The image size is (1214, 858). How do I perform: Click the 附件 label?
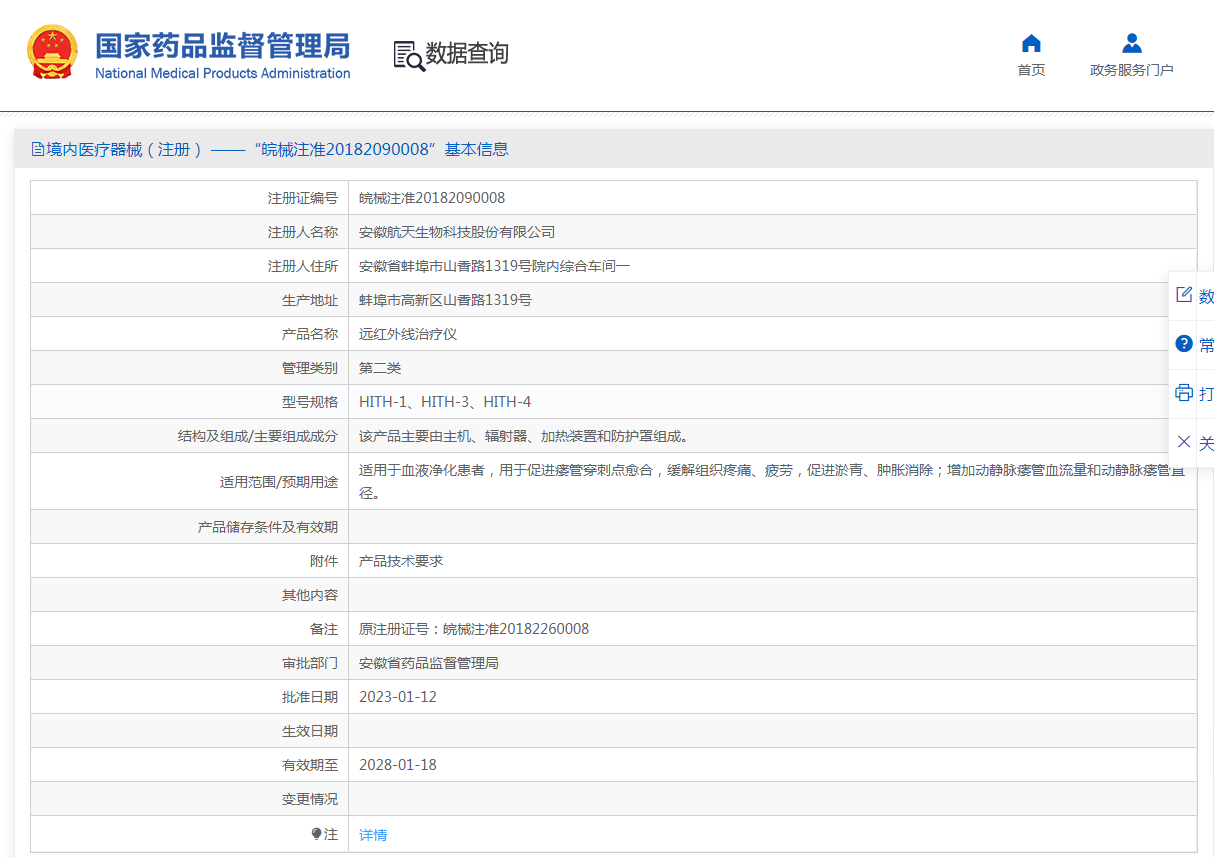(324, 561)
